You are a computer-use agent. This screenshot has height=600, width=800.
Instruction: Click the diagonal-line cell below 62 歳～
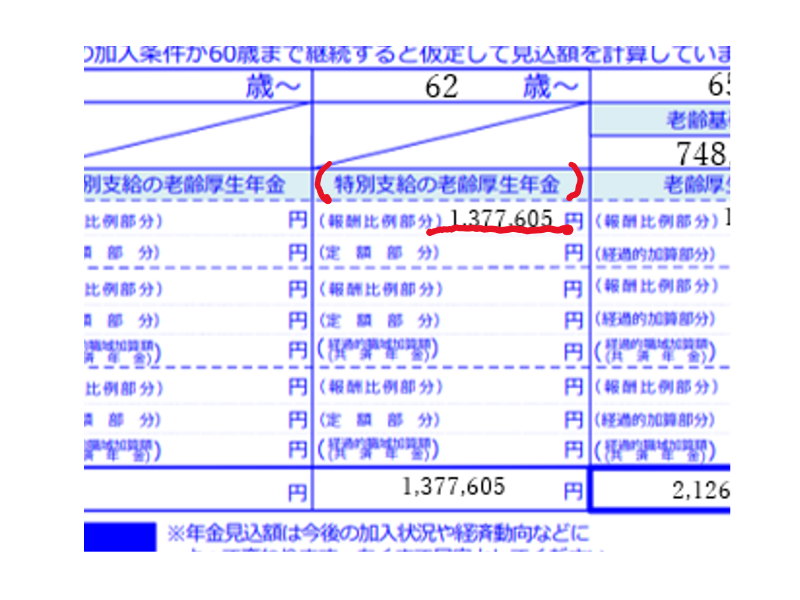tap(450, 135)
